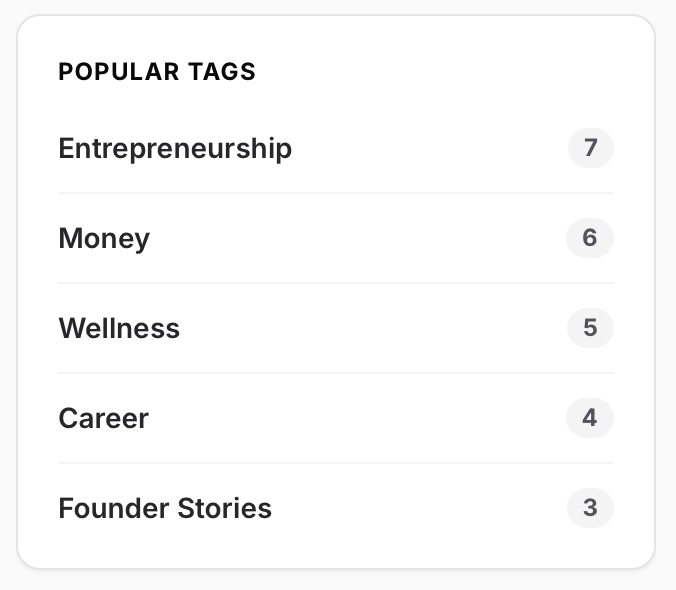Select the Money tag link

tap(104, 238)
